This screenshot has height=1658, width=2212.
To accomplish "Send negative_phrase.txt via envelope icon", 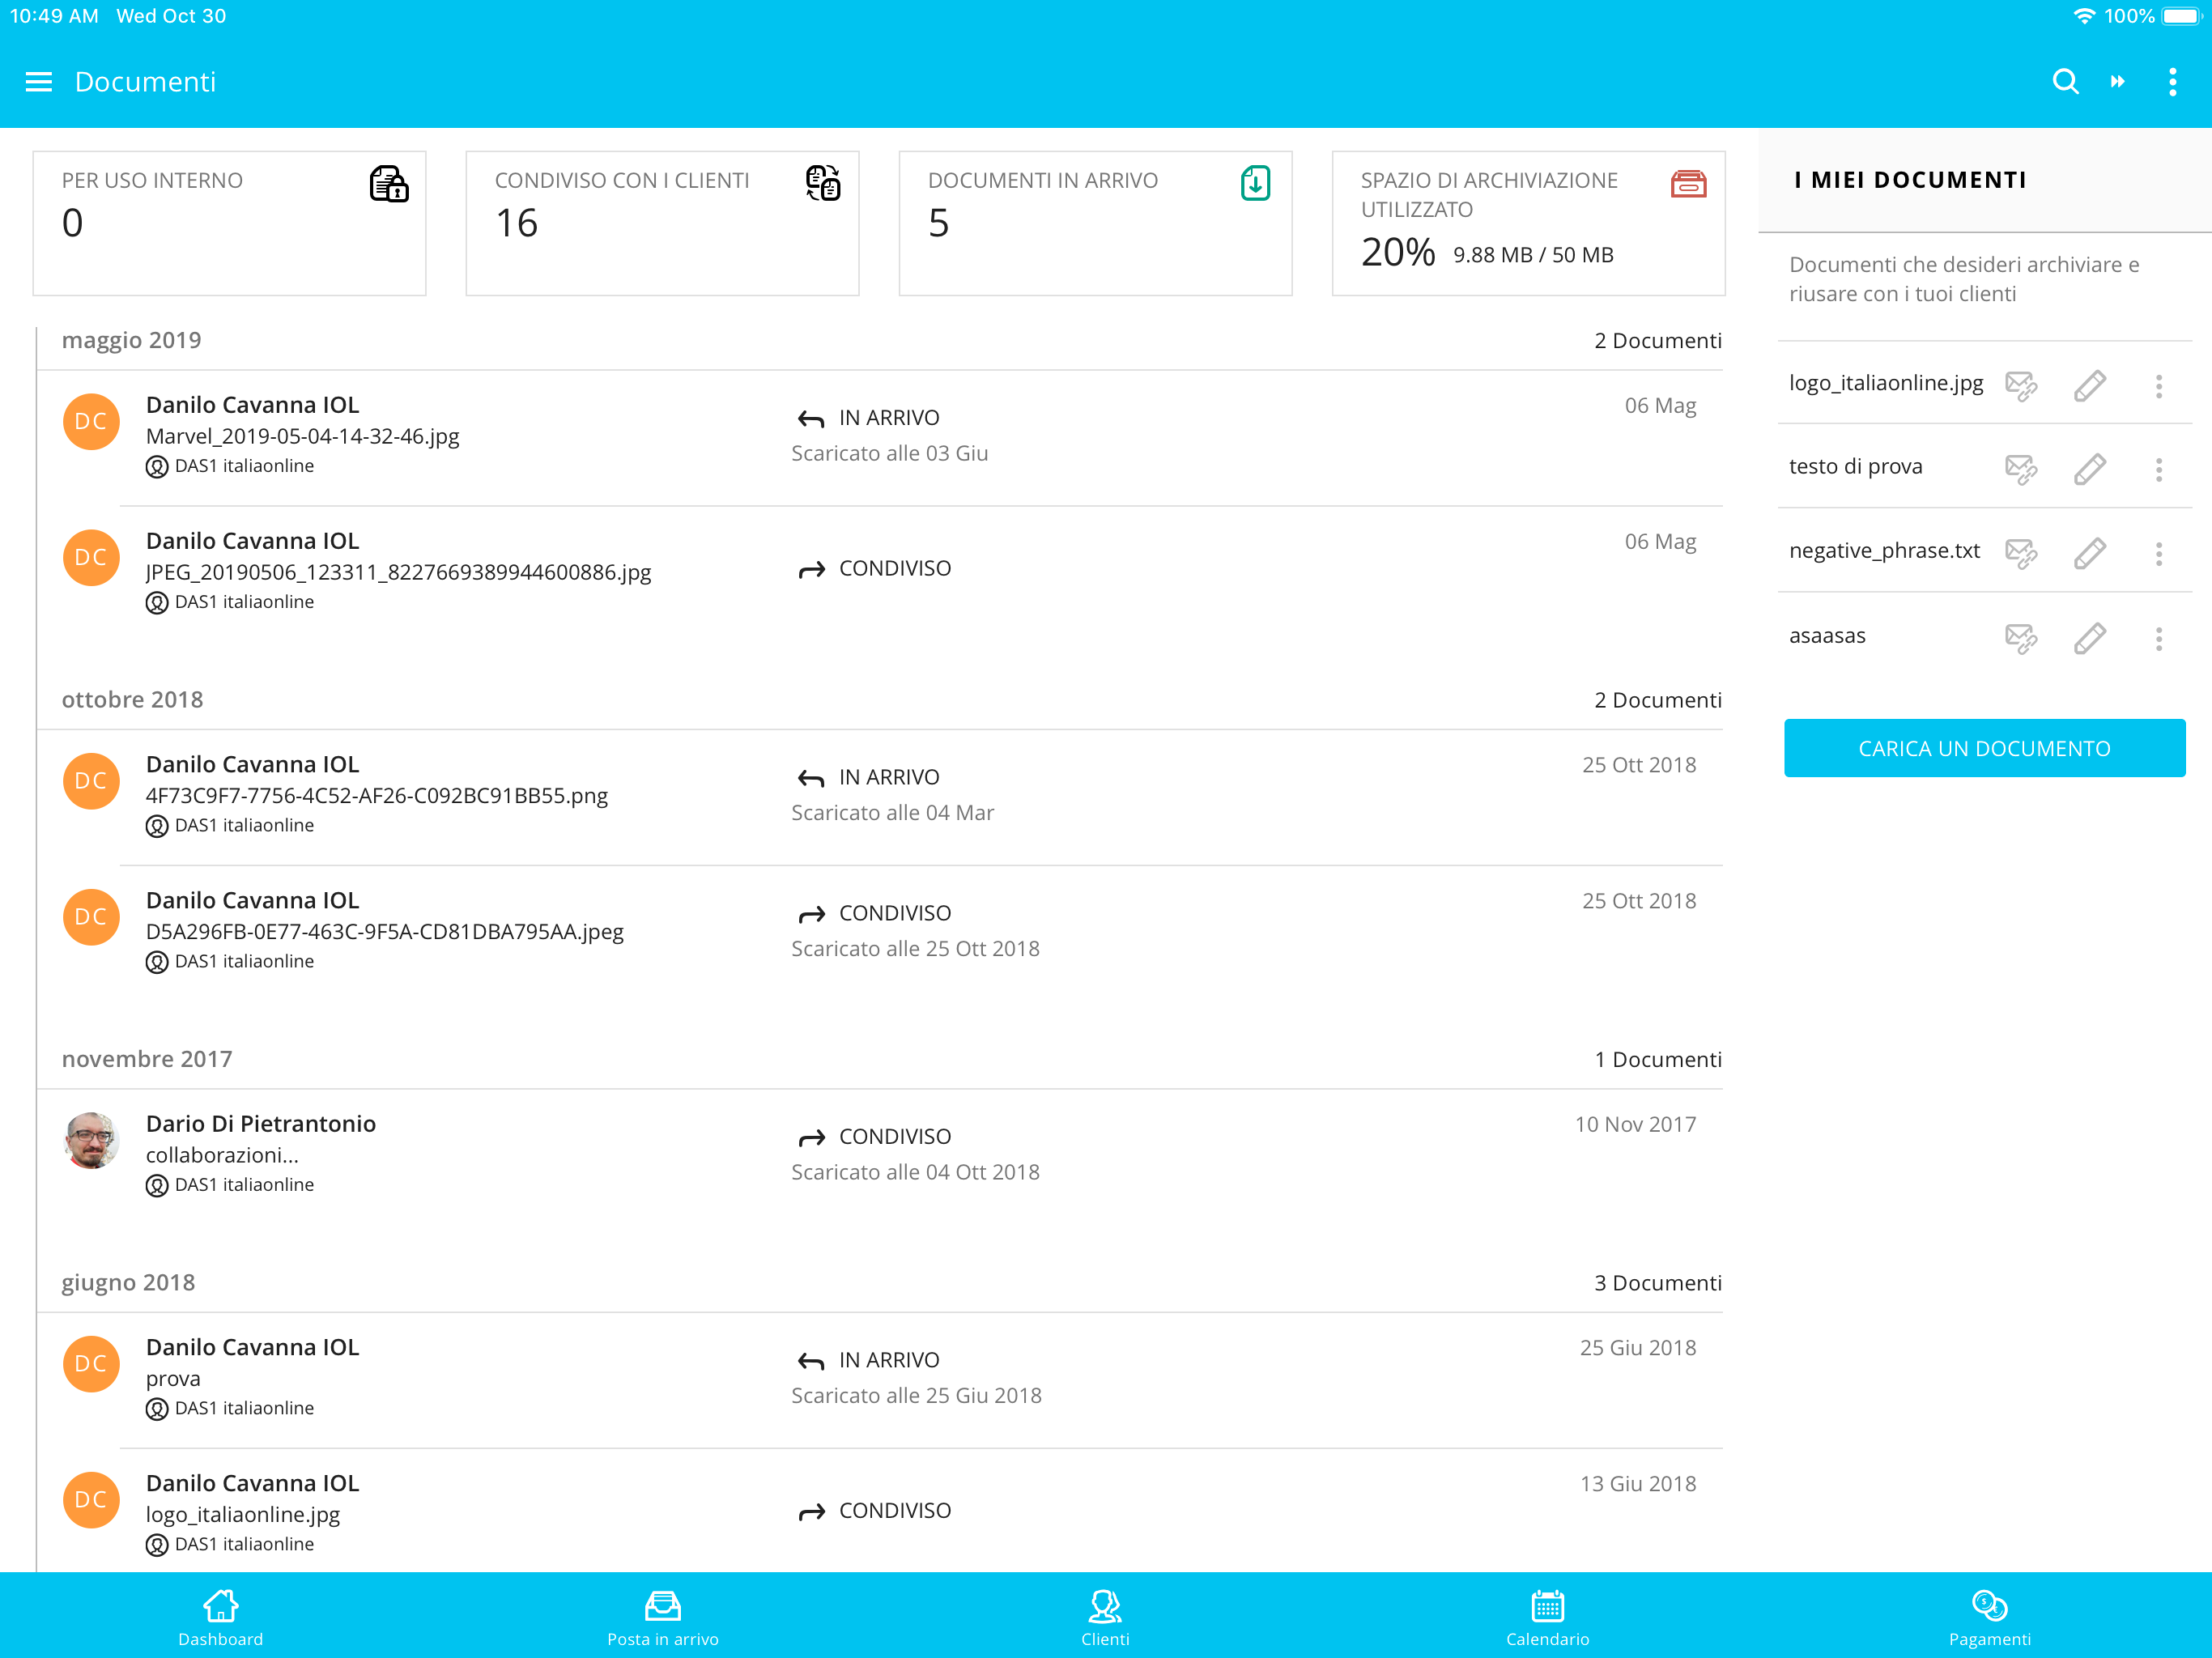I will coord(2021,553).
